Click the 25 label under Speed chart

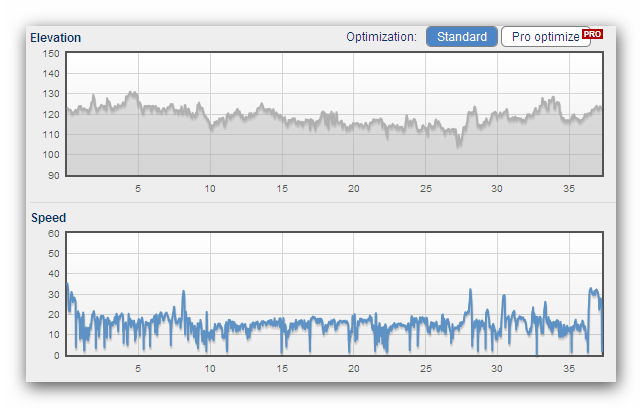click(426, 369)
